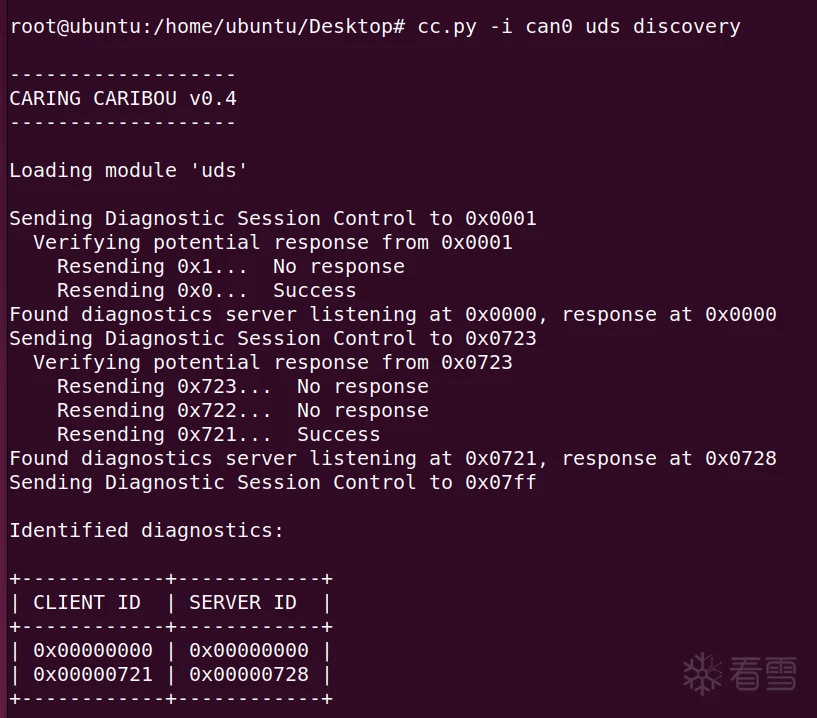Screen dimensions: 817x718
Task: Click 'Verifying potential response from 0x0723' line
Action: tap(272, 362)
